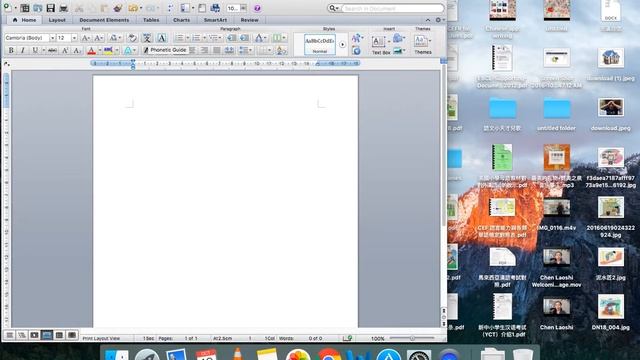Switch to Full Screen view button
This screenshot has width=640, height=360.
(72, 335)
